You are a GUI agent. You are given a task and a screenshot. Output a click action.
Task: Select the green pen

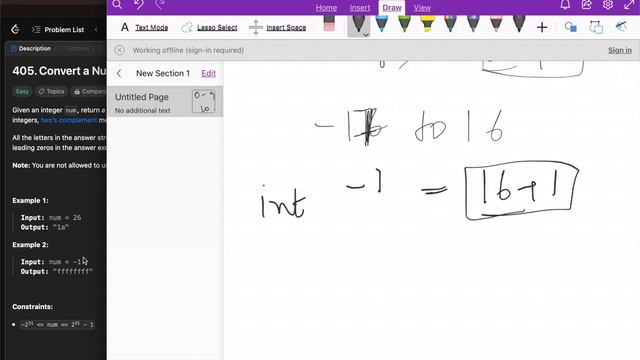pyautogui.click(x=404, y=24)
